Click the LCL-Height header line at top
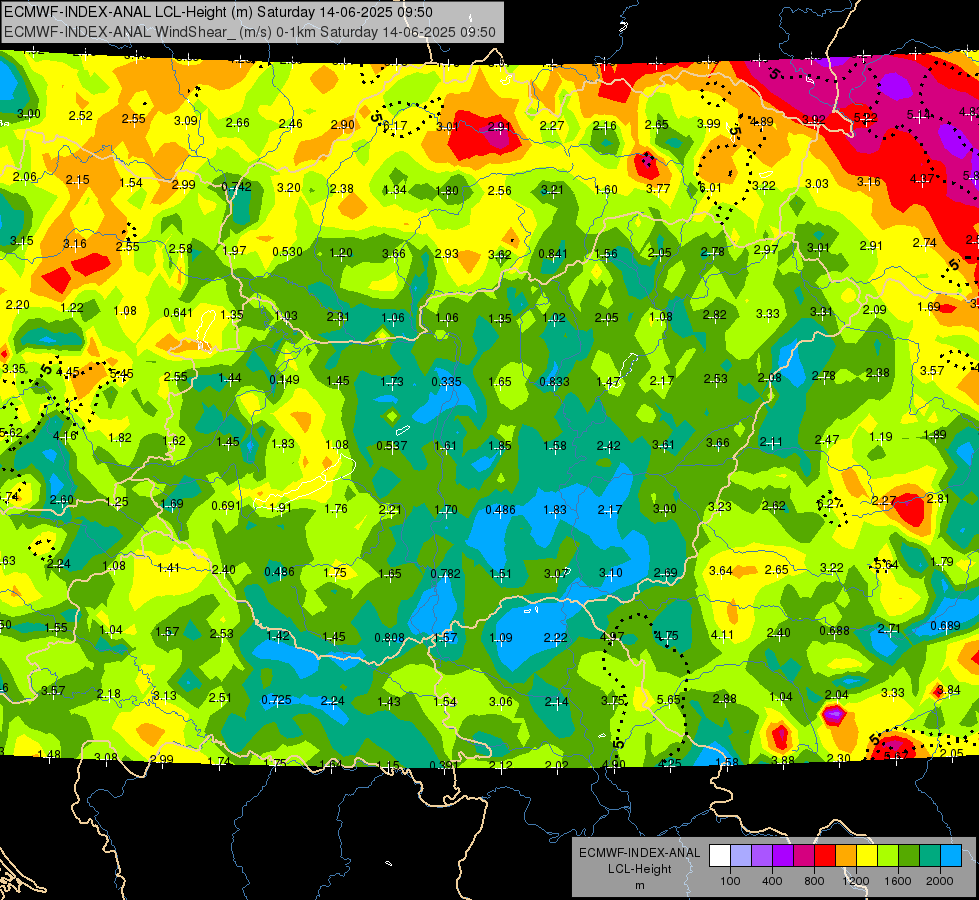This screenshot has width=979, height=900. [219, 12]
